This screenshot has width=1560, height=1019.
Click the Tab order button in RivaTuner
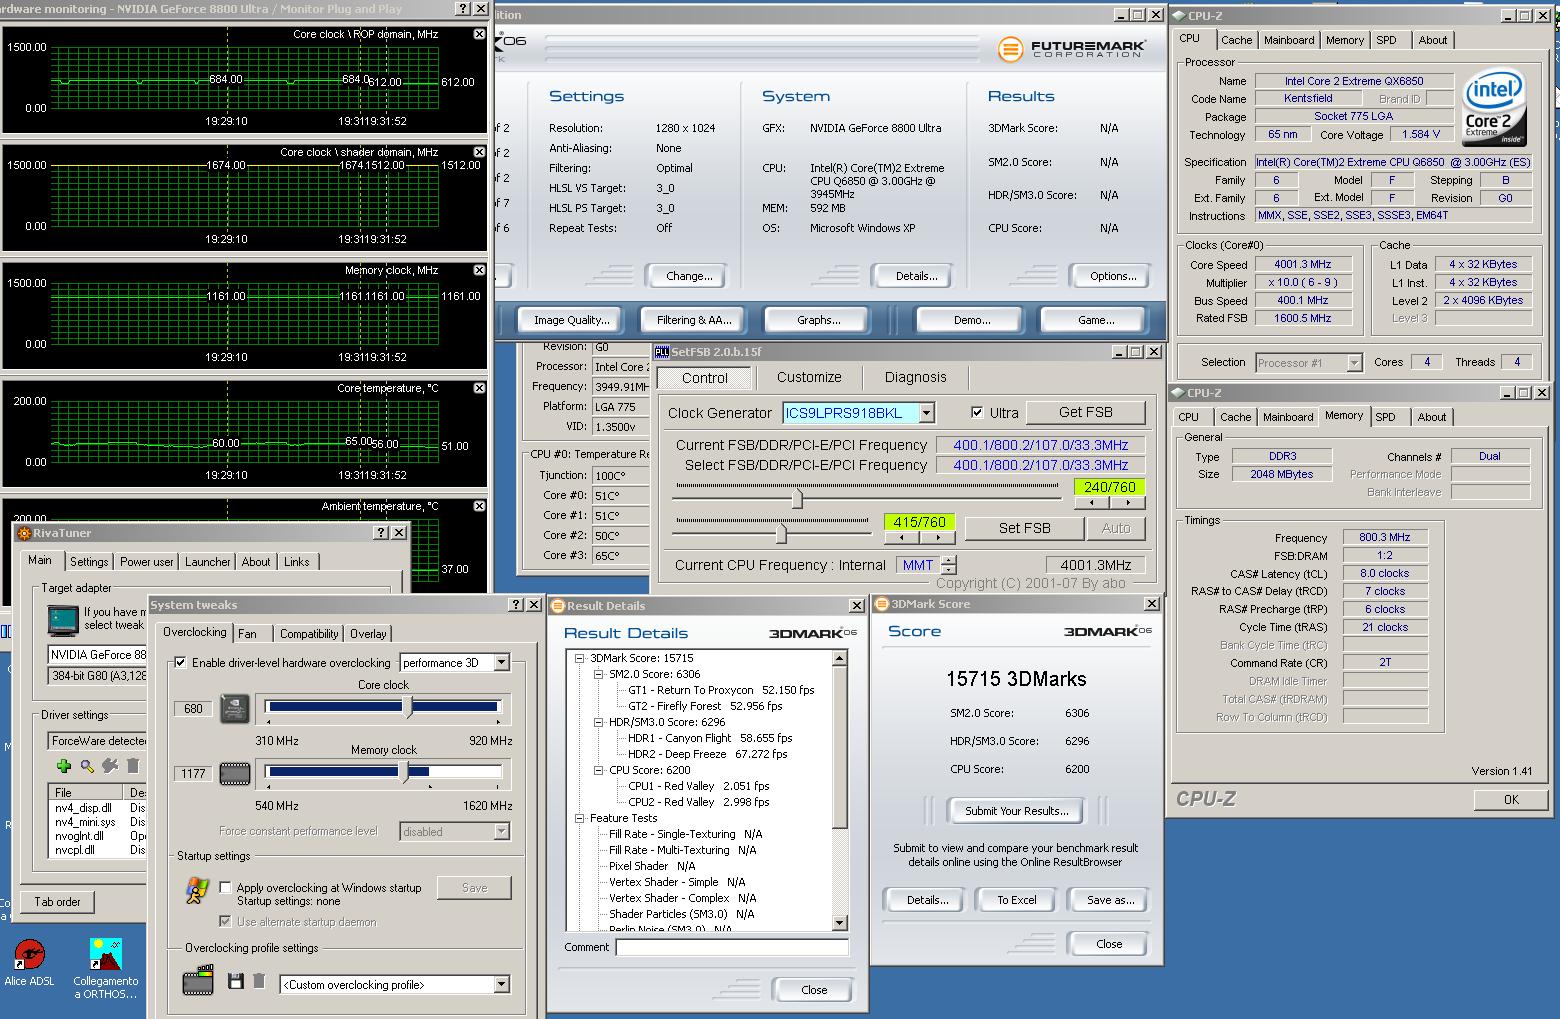pos(58,902)
